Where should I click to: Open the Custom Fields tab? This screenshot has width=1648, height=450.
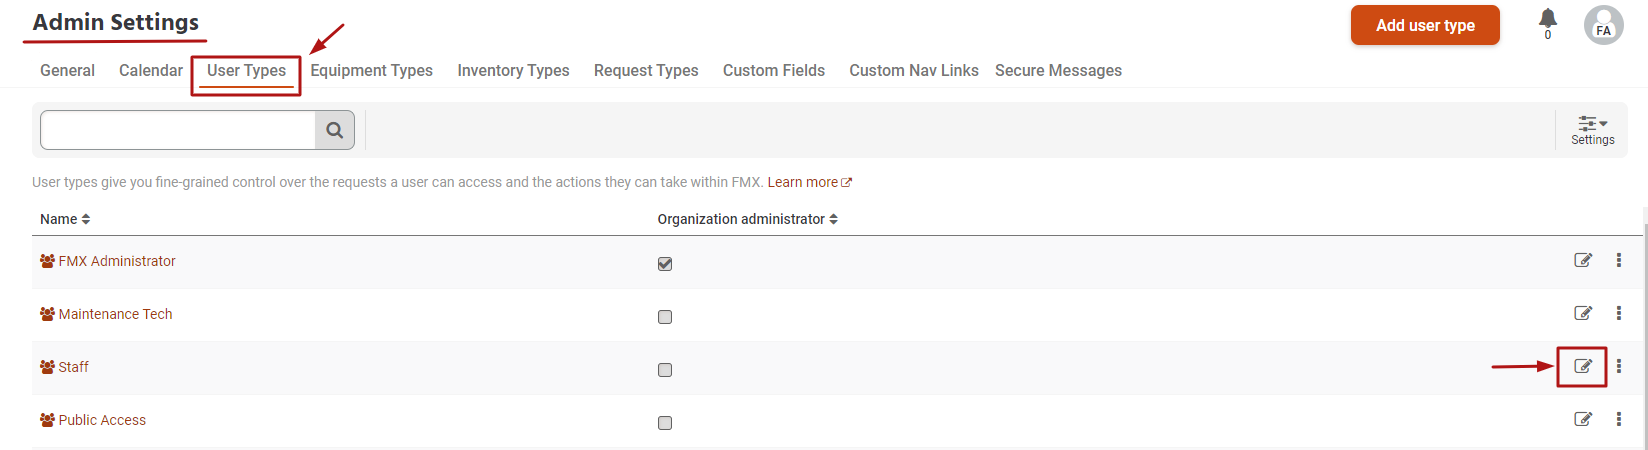774,71
